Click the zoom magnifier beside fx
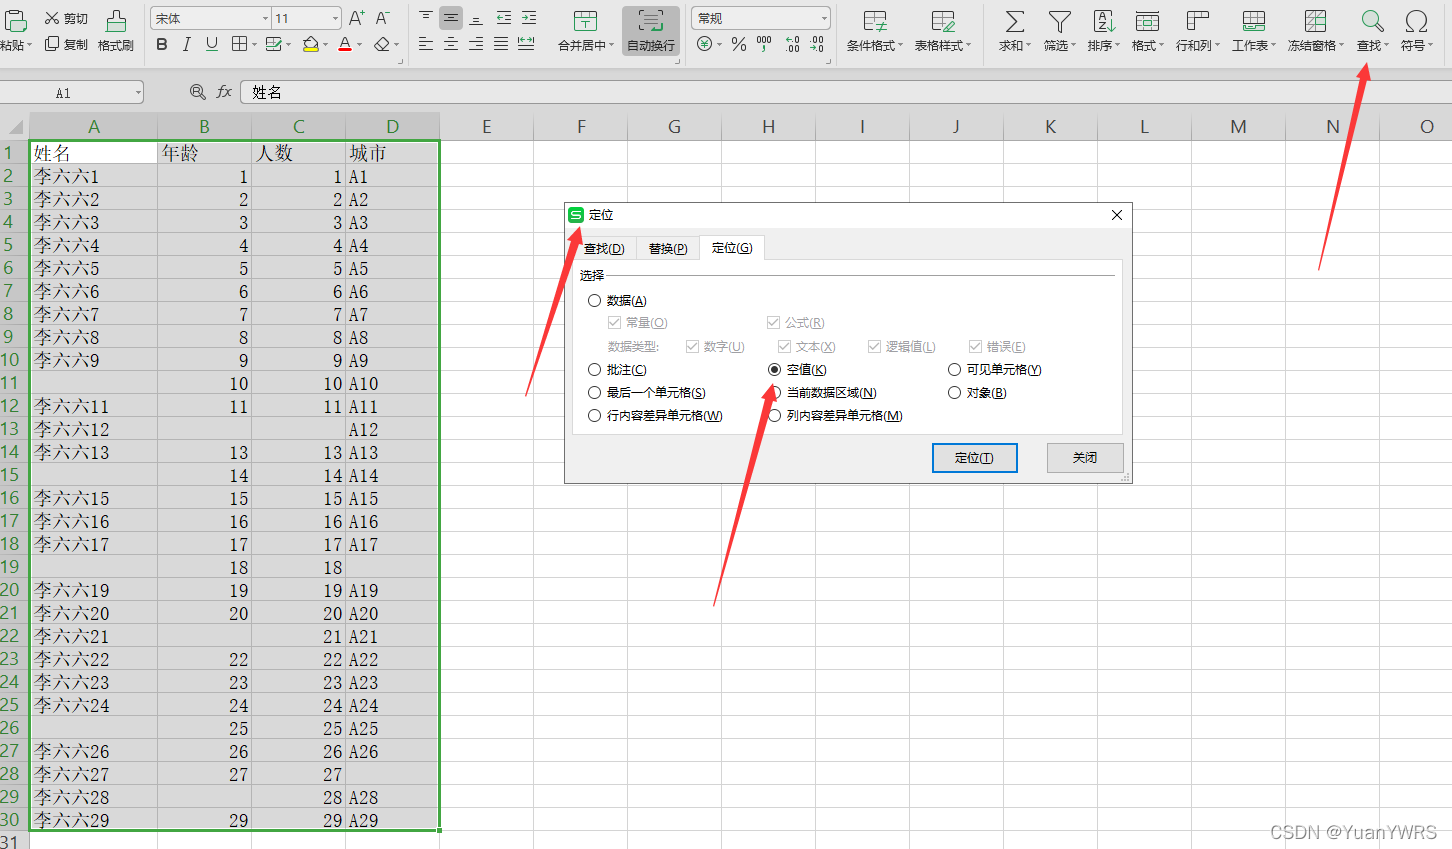The image size is (1452, 849). pos(197,92)
